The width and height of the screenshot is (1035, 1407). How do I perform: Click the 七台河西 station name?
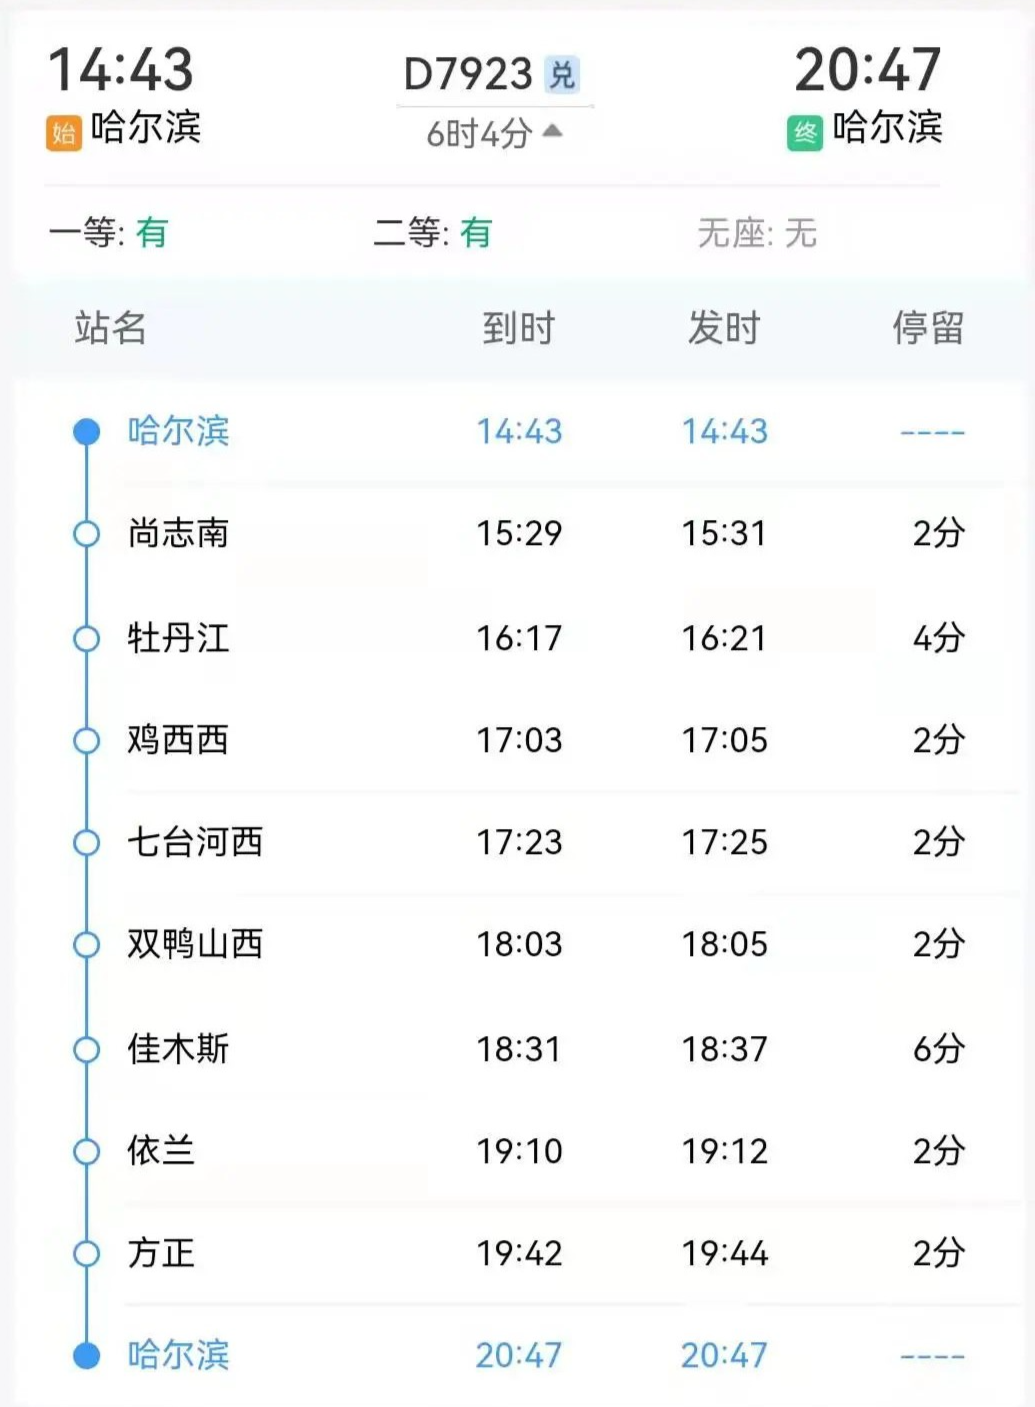[x=195, y=842]
